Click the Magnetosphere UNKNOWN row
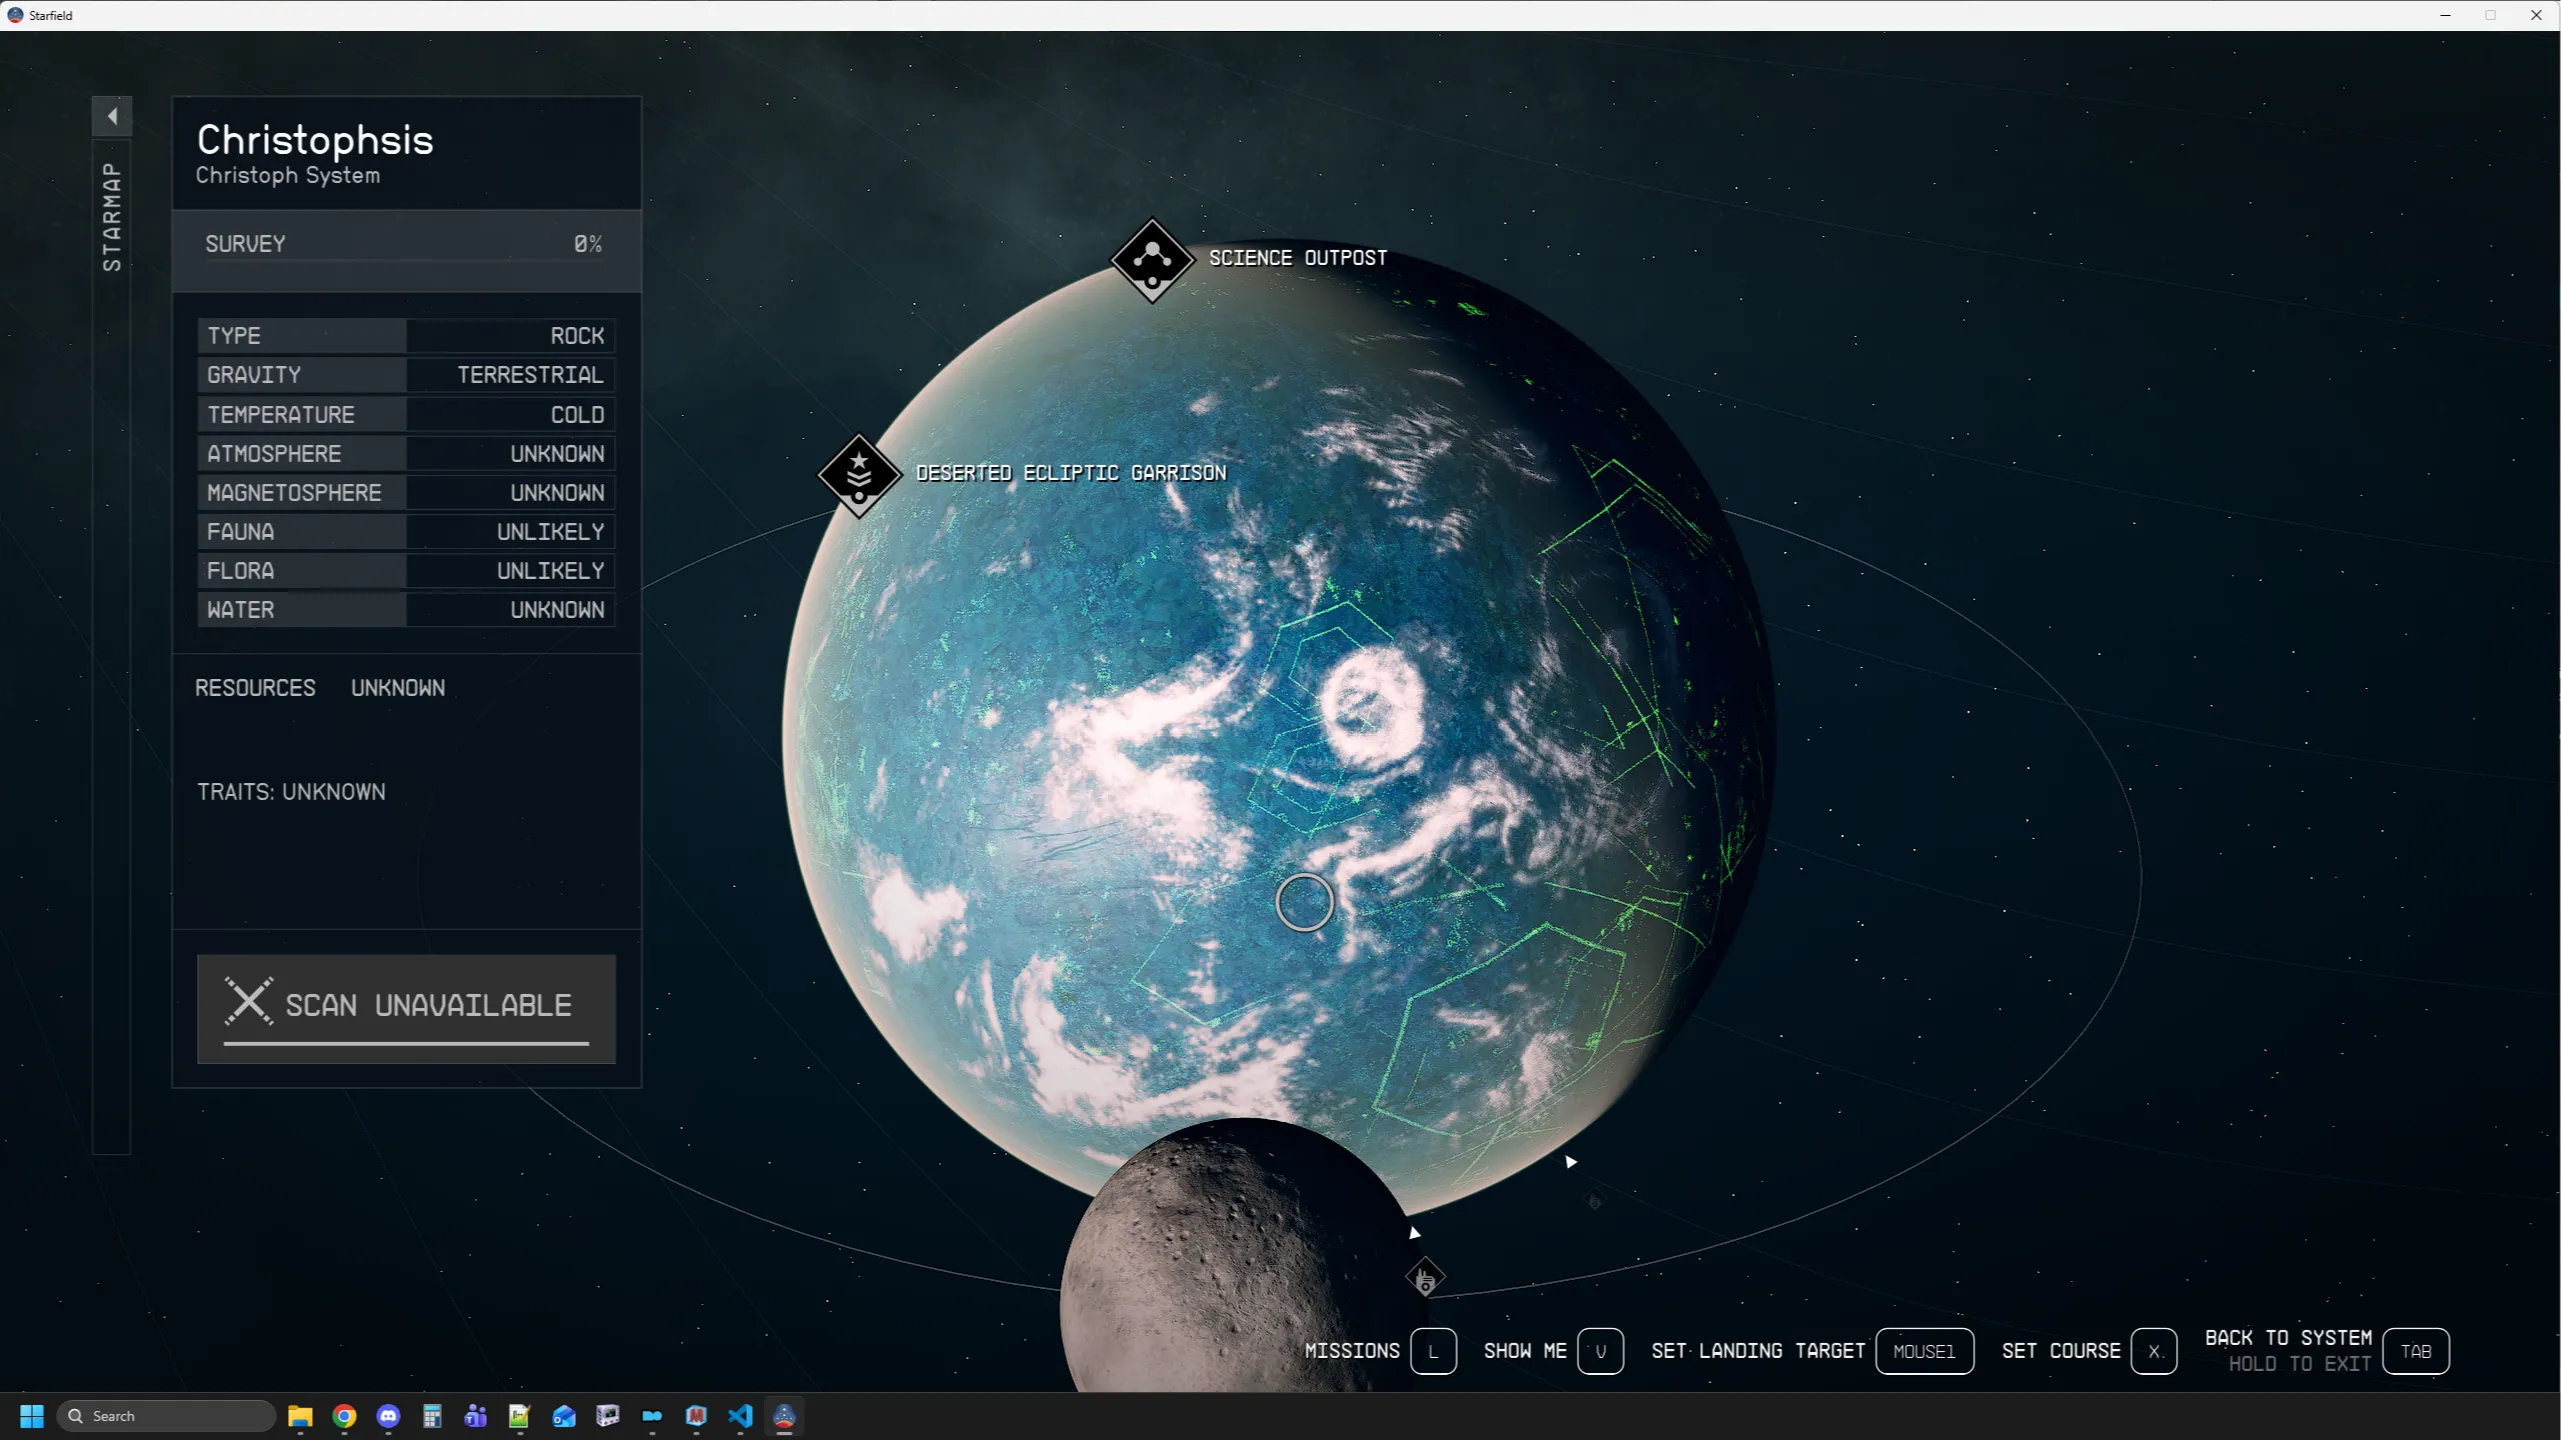This screenshot has height=1440, width=2561. 406,493
